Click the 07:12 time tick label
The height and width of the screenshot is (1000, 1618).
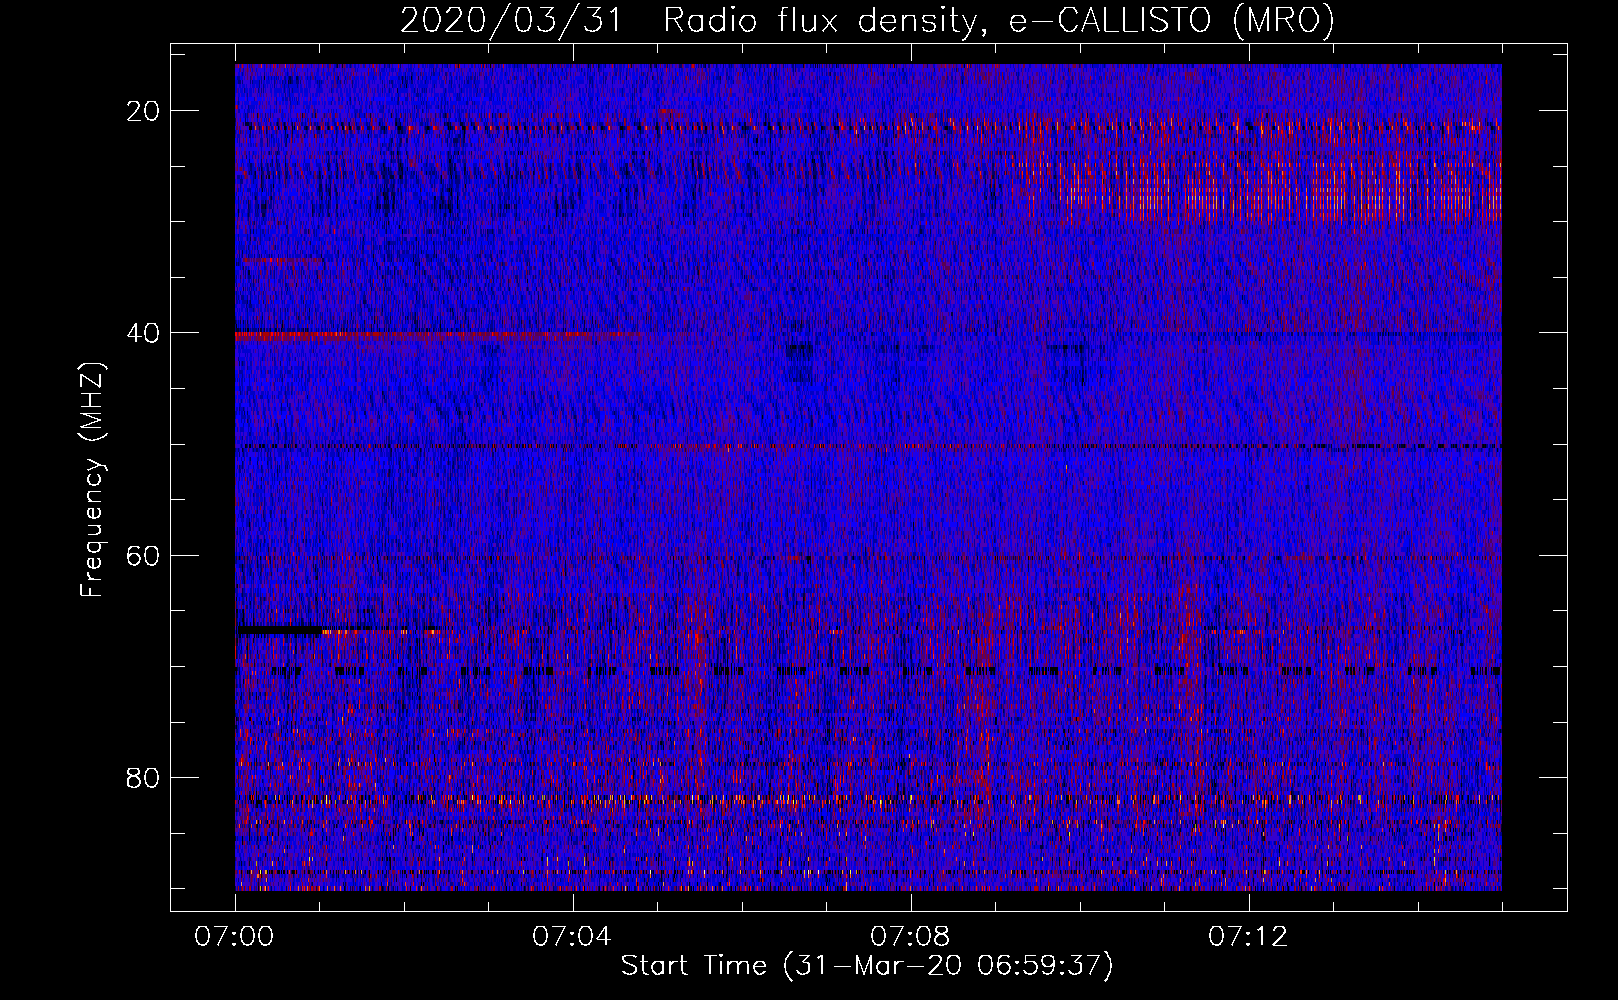(x=1249, y=937)
